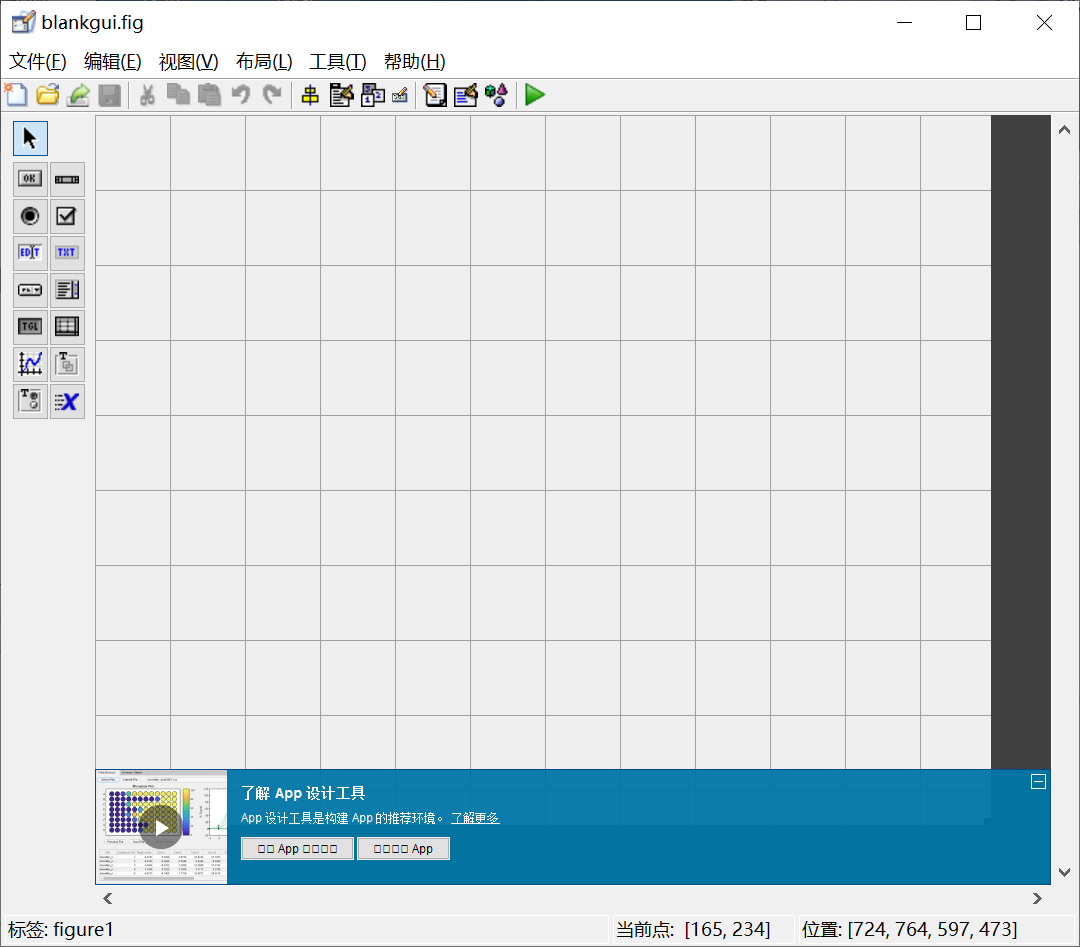Screen dimensions: 1080x947
Task: Open an existing figure file
Action: pos(48,94)
